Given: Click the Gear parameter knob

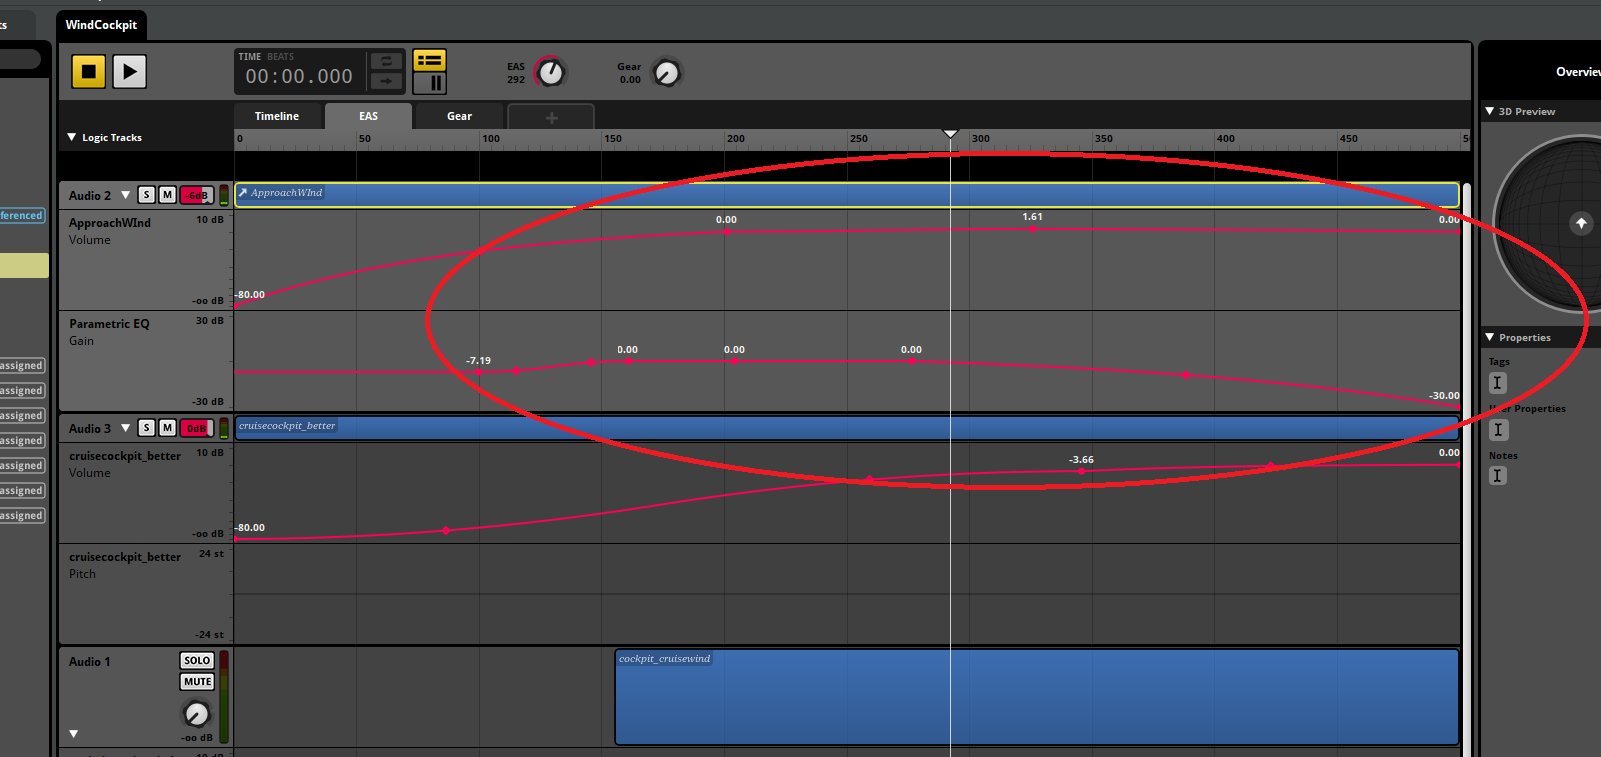Looking at the screenshot, I should click(x=666, y=72).
